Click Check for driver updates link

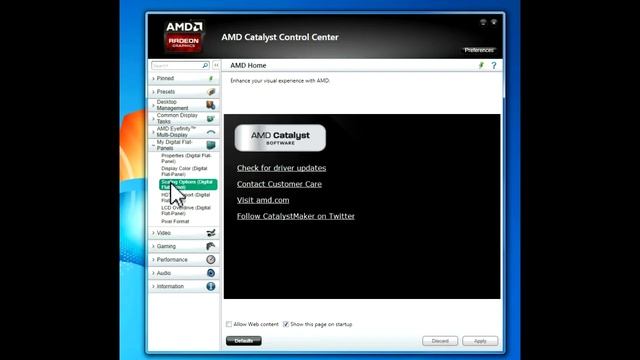pyautogui.click(x=281, y=168)
